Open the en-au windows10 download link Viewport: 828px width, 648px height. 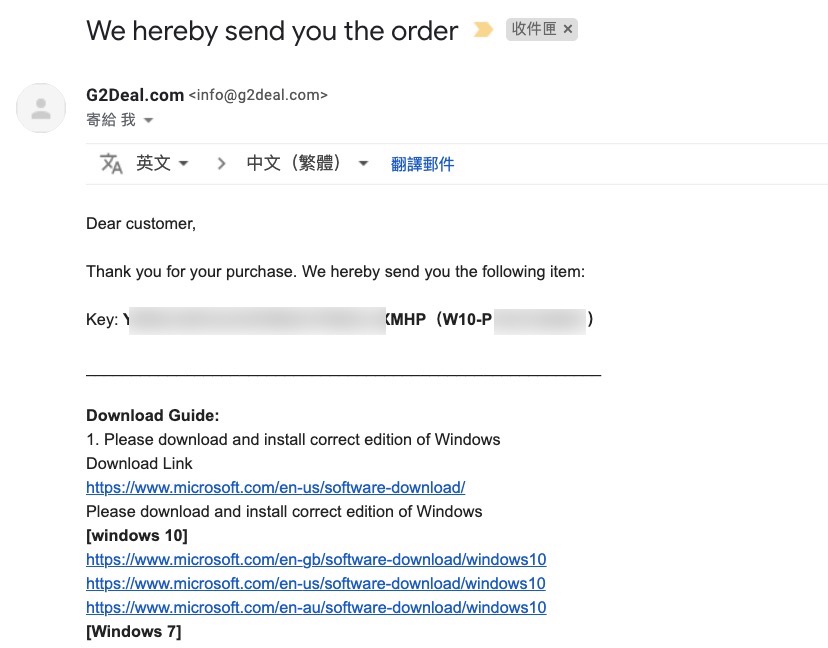[316, 608]
